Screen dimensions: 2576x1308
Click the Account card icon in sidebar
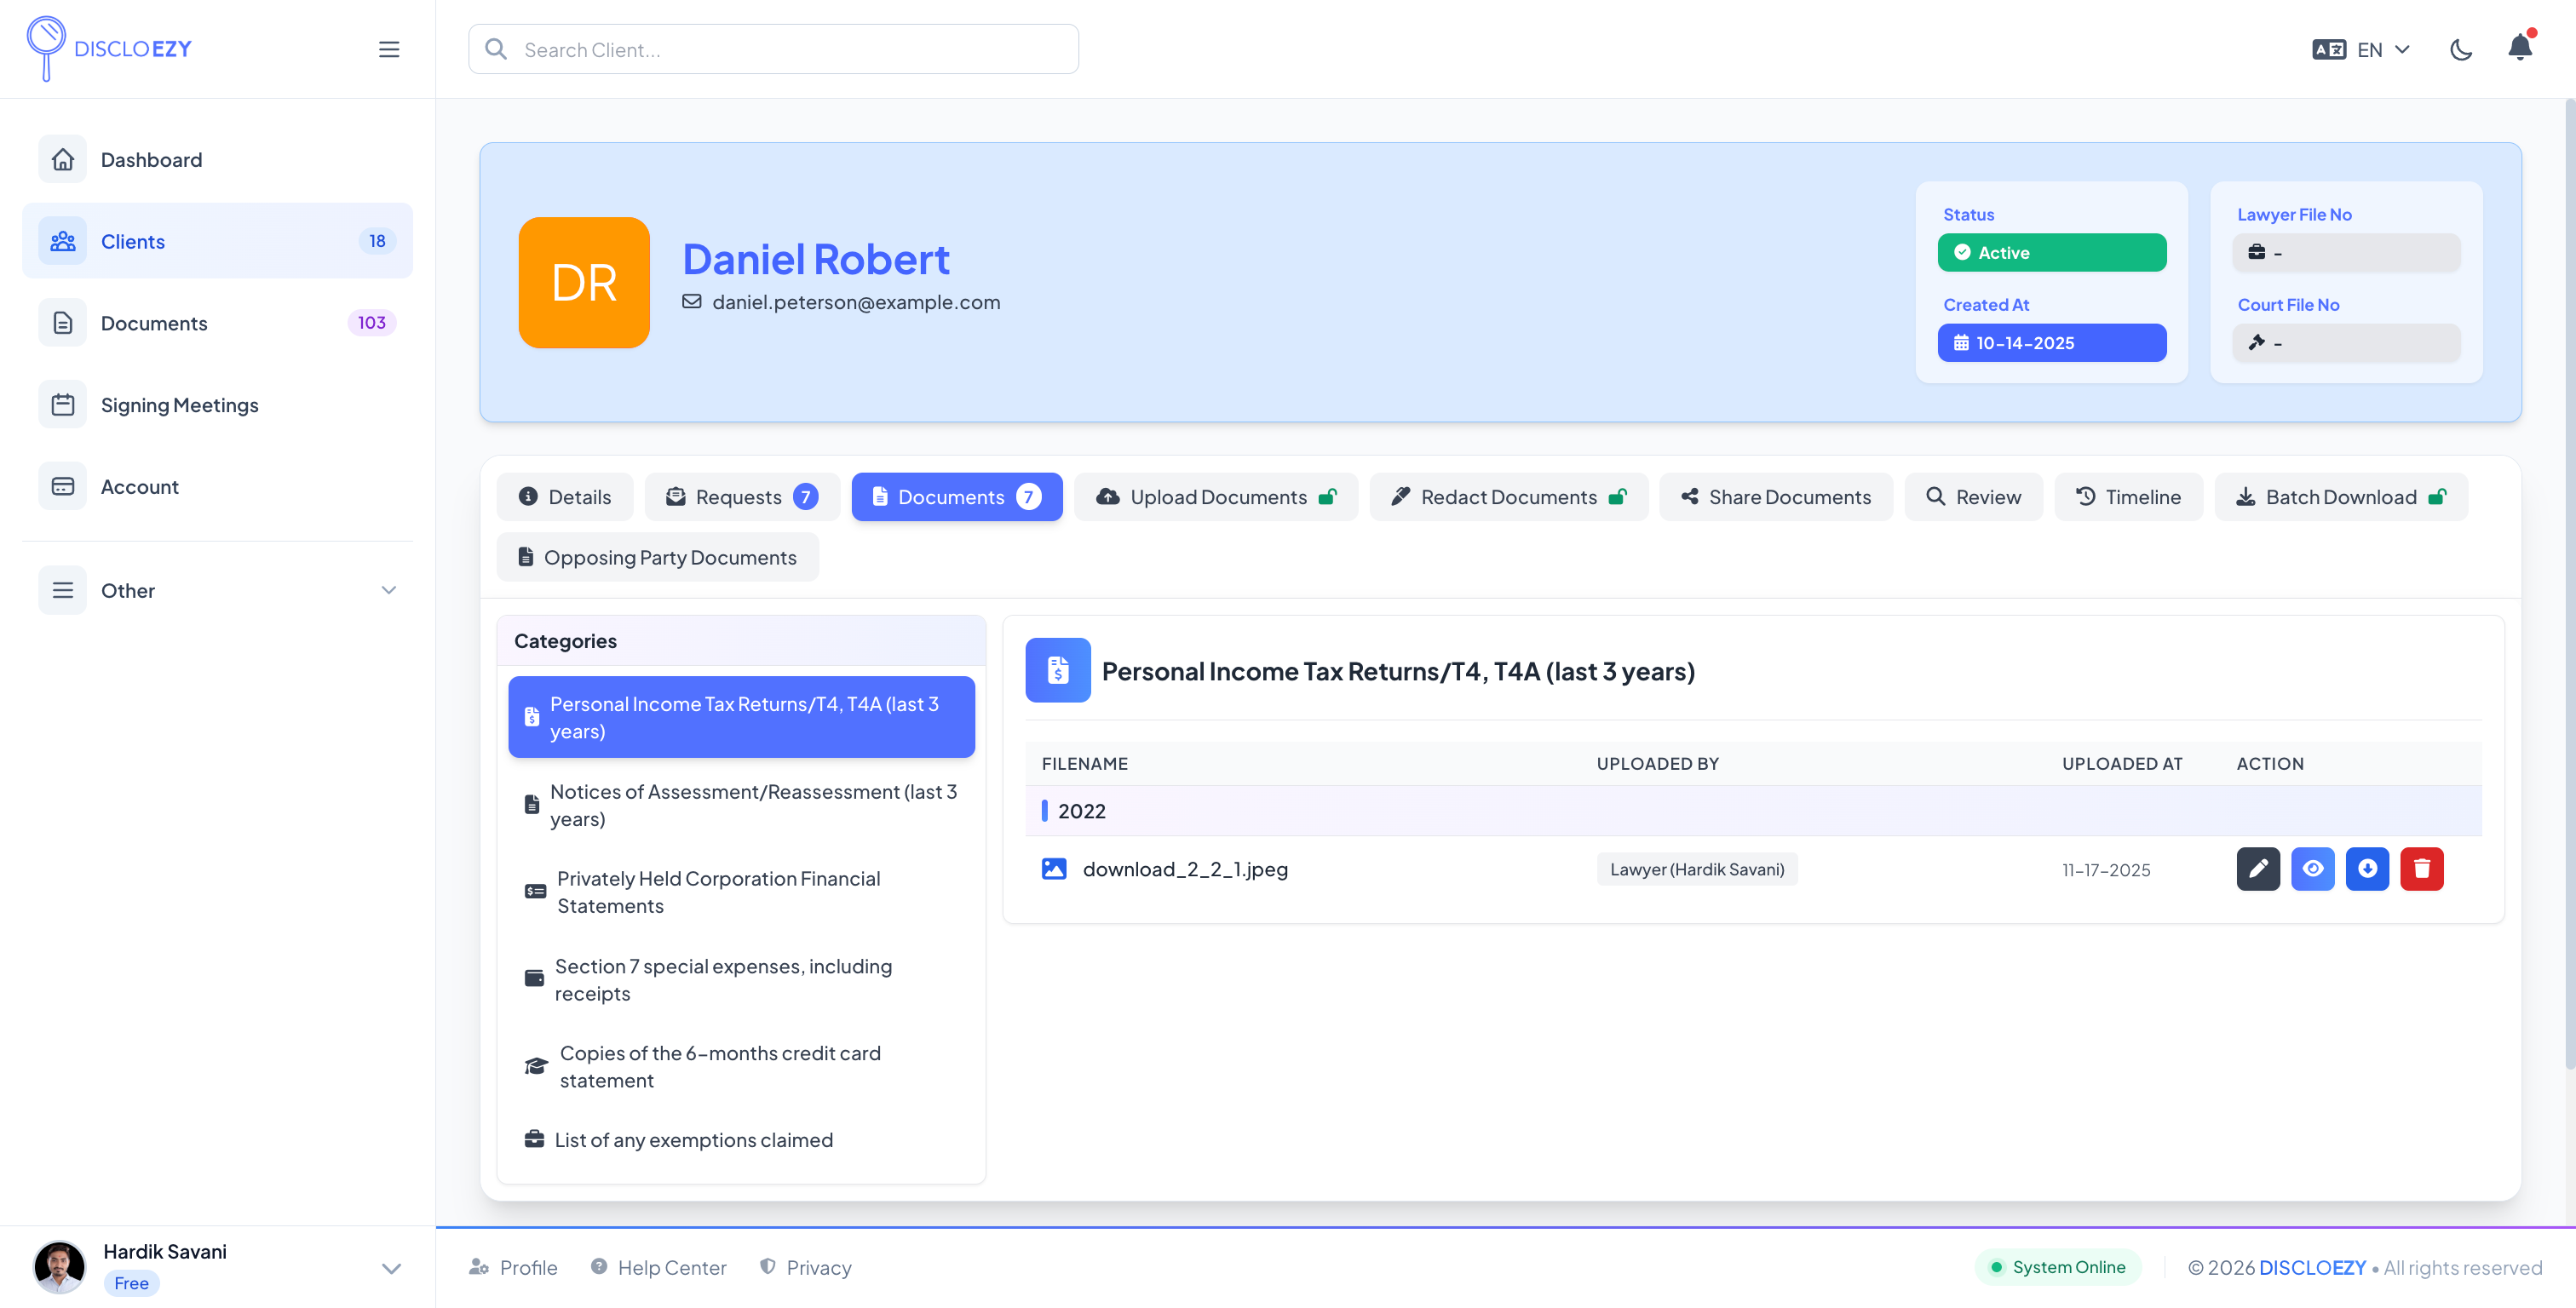pos(62,486)
